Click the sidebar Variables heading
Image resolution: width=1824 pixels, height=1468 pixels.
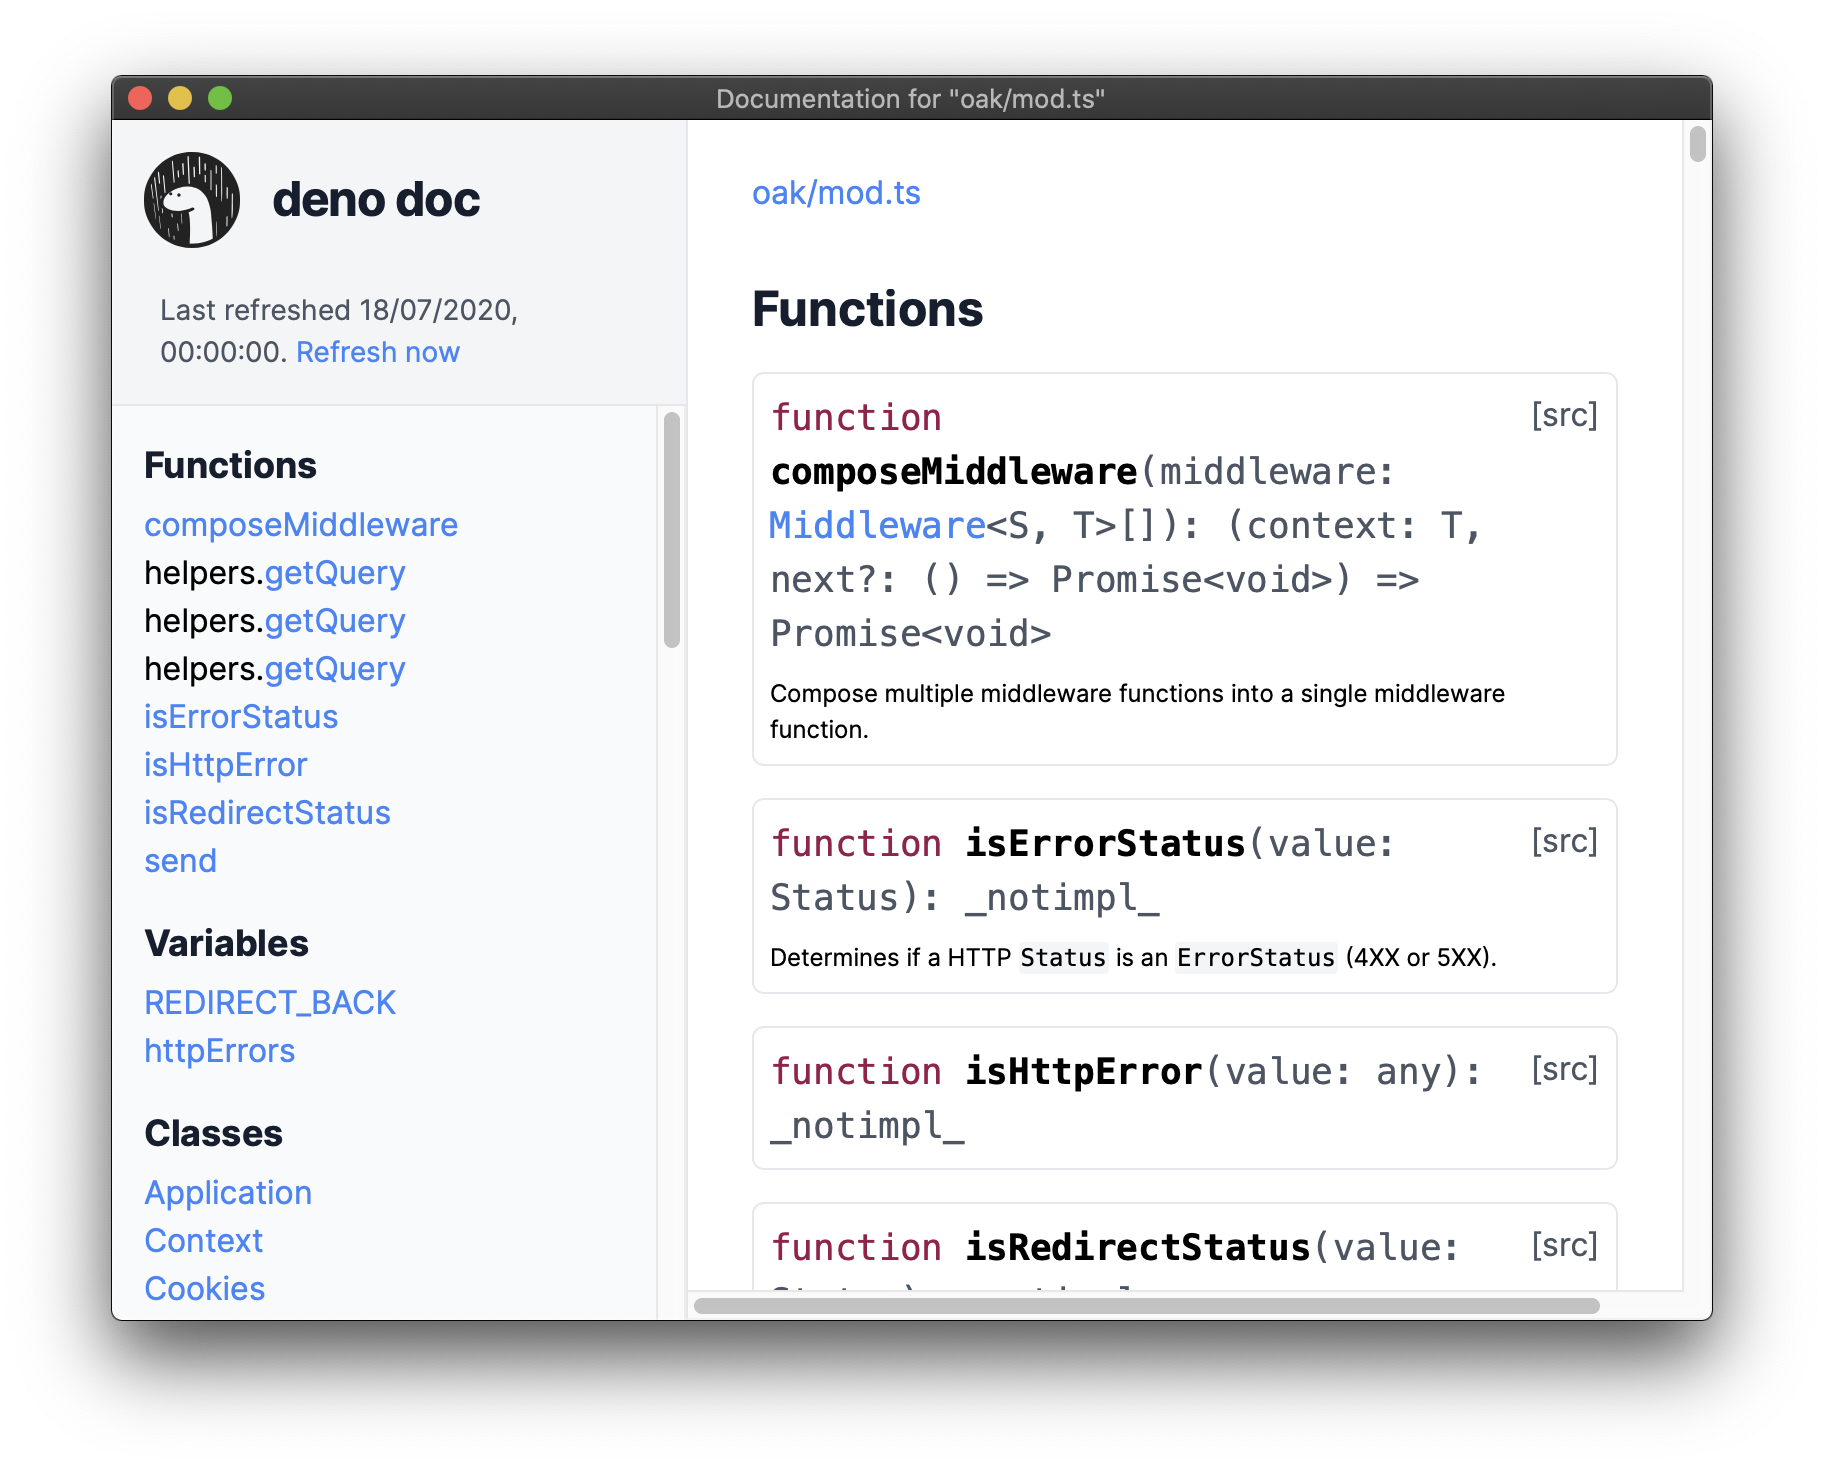(226, 943)
